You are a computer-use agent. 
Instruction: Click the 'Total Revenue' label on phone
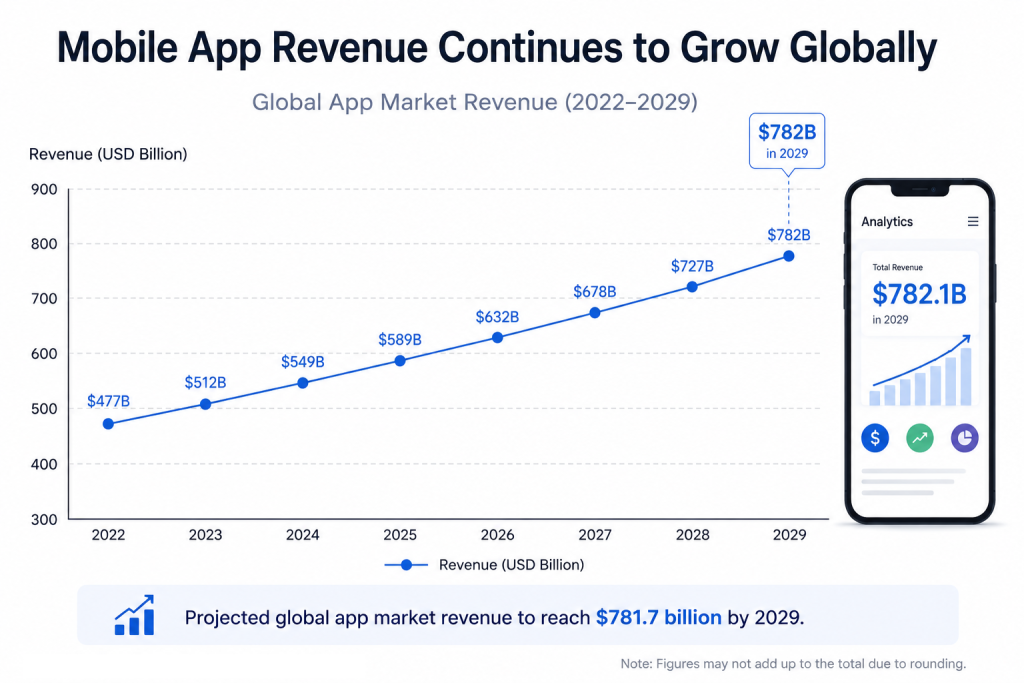click(897, 267)
